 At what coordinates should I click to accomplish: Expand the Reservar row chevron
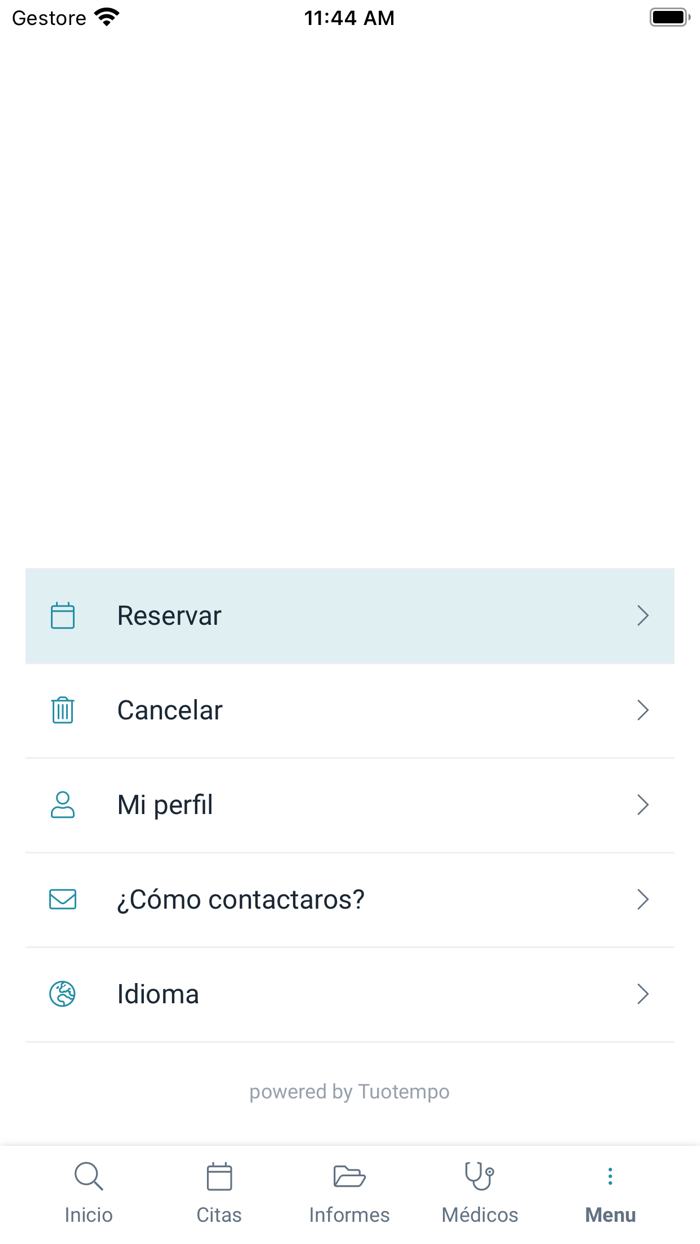coord(643,616)
